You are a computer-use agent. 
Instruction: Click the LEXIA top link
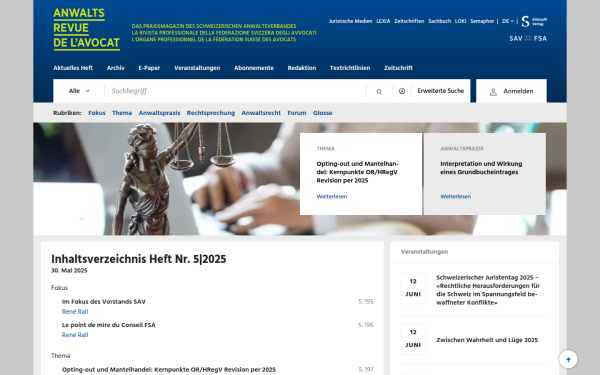(x=383, y=21)
